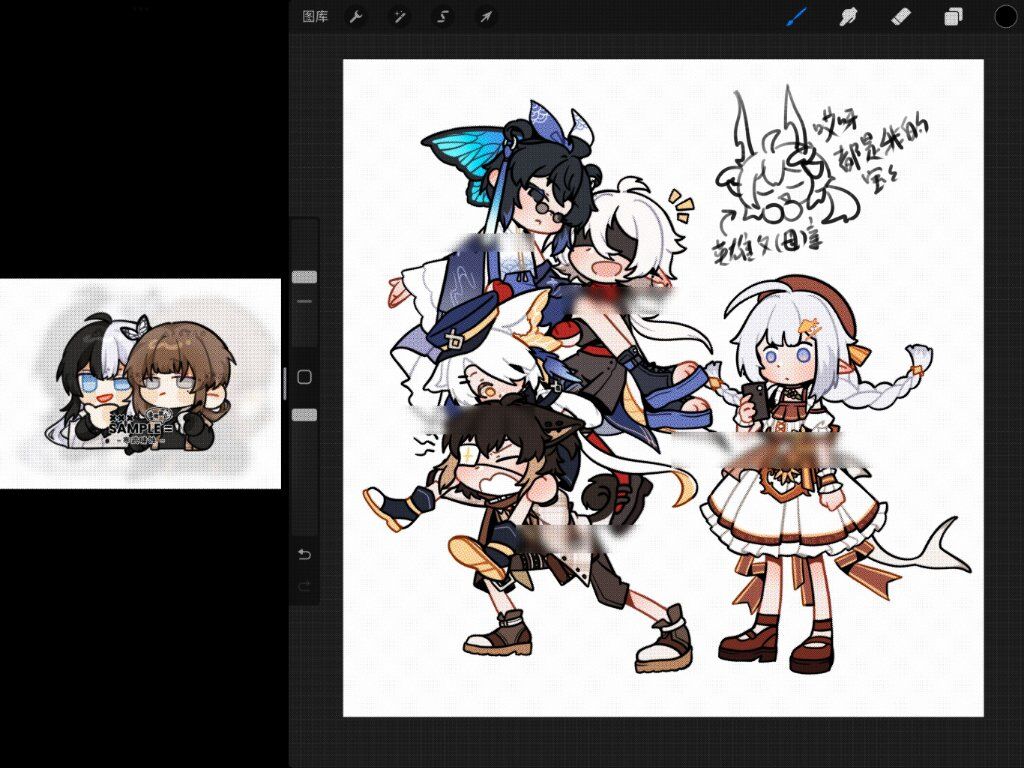Open the Adjustments magic wand menu
Image resolution: width=1024 pixels, height=768 pixels.
(x=400, y=17)
